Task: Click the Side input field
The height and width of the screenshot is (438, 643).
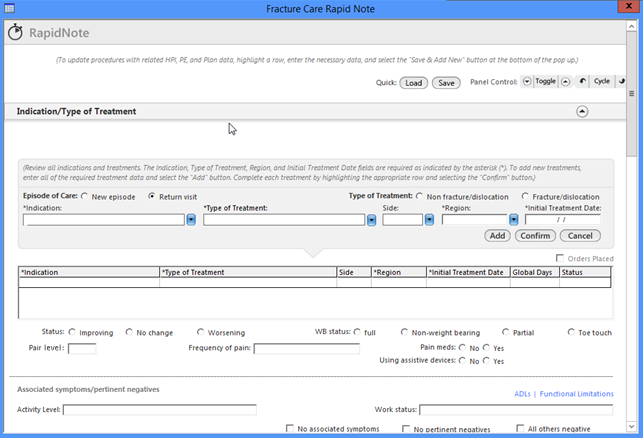Action: point(403,220)
